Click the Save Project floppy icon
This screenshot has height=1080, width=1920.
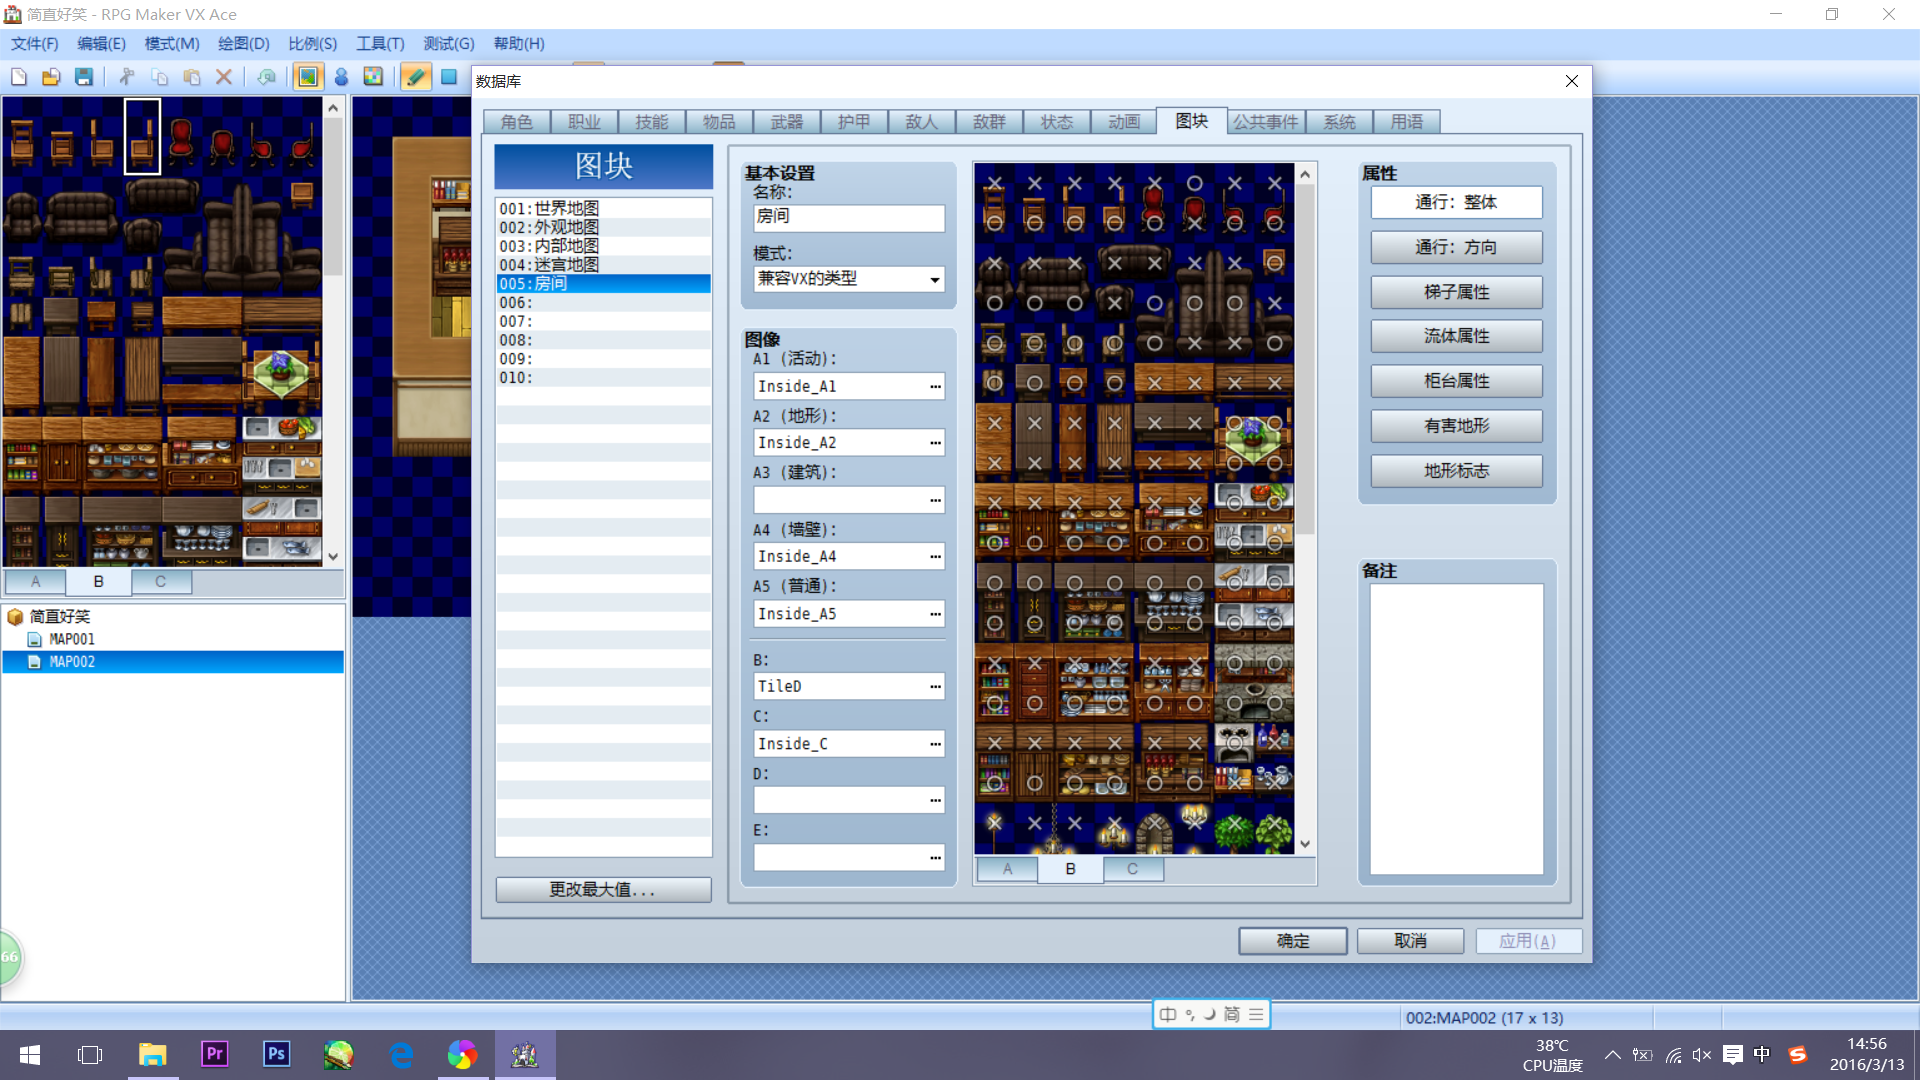click(x=84, y=77)
